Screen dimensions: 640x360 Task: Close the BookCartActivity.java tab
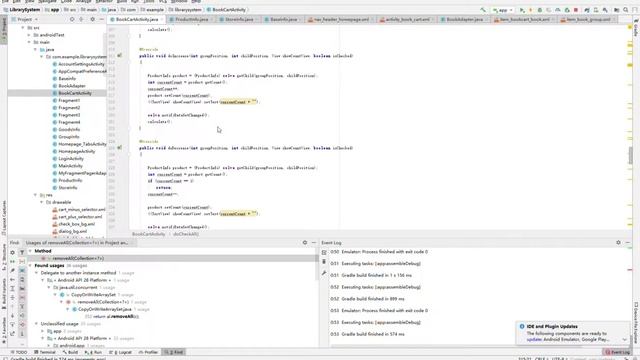click(x=162, y=19)
